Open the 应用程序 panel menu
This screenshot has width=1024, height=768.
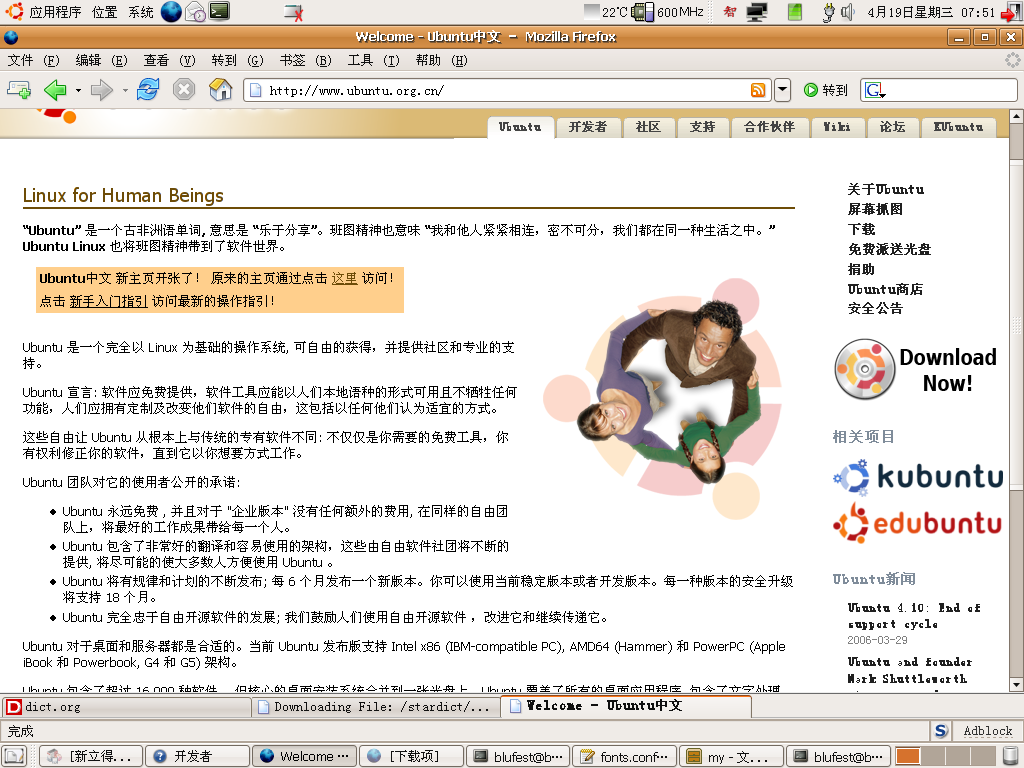point(55,12)
